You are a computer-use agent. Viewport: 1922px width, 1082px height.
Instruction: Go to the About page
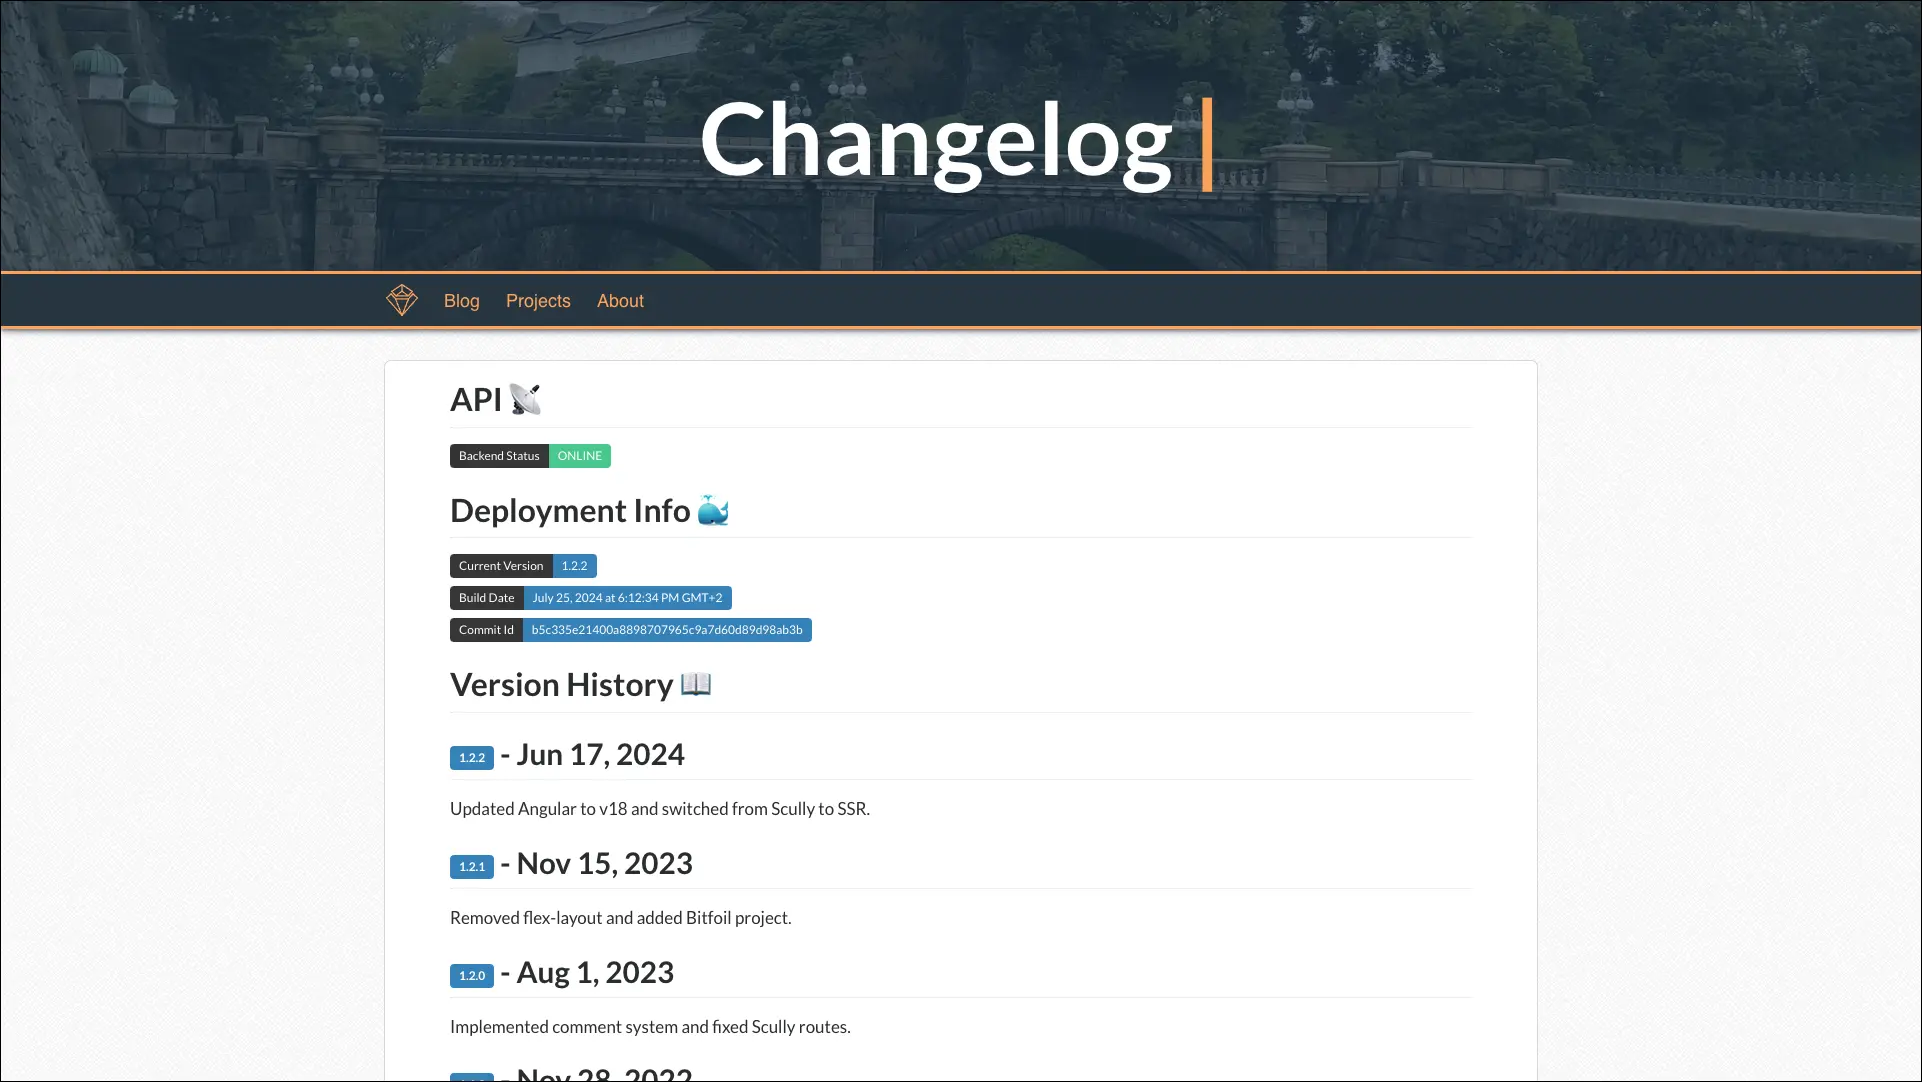tap(620, 301)
